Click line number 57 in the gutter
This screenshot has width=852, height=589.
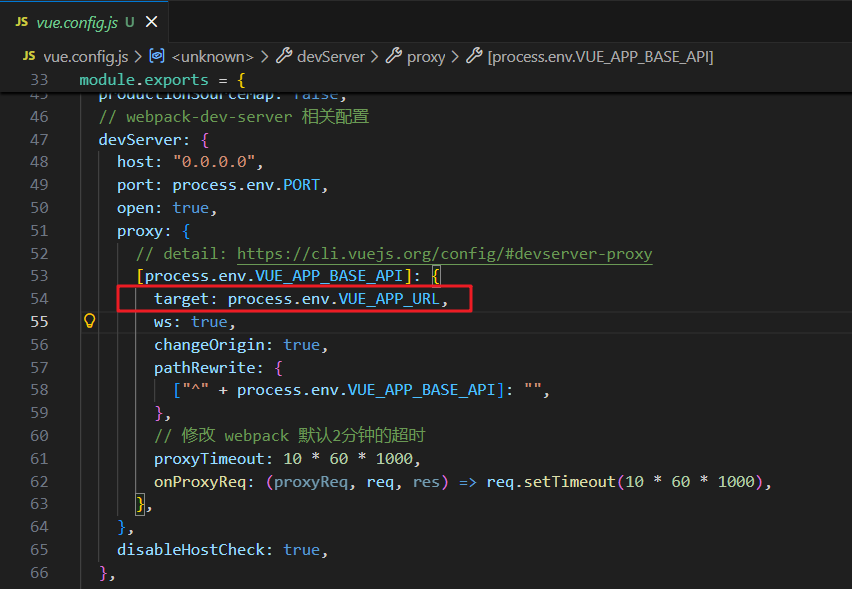click(39, 368)
